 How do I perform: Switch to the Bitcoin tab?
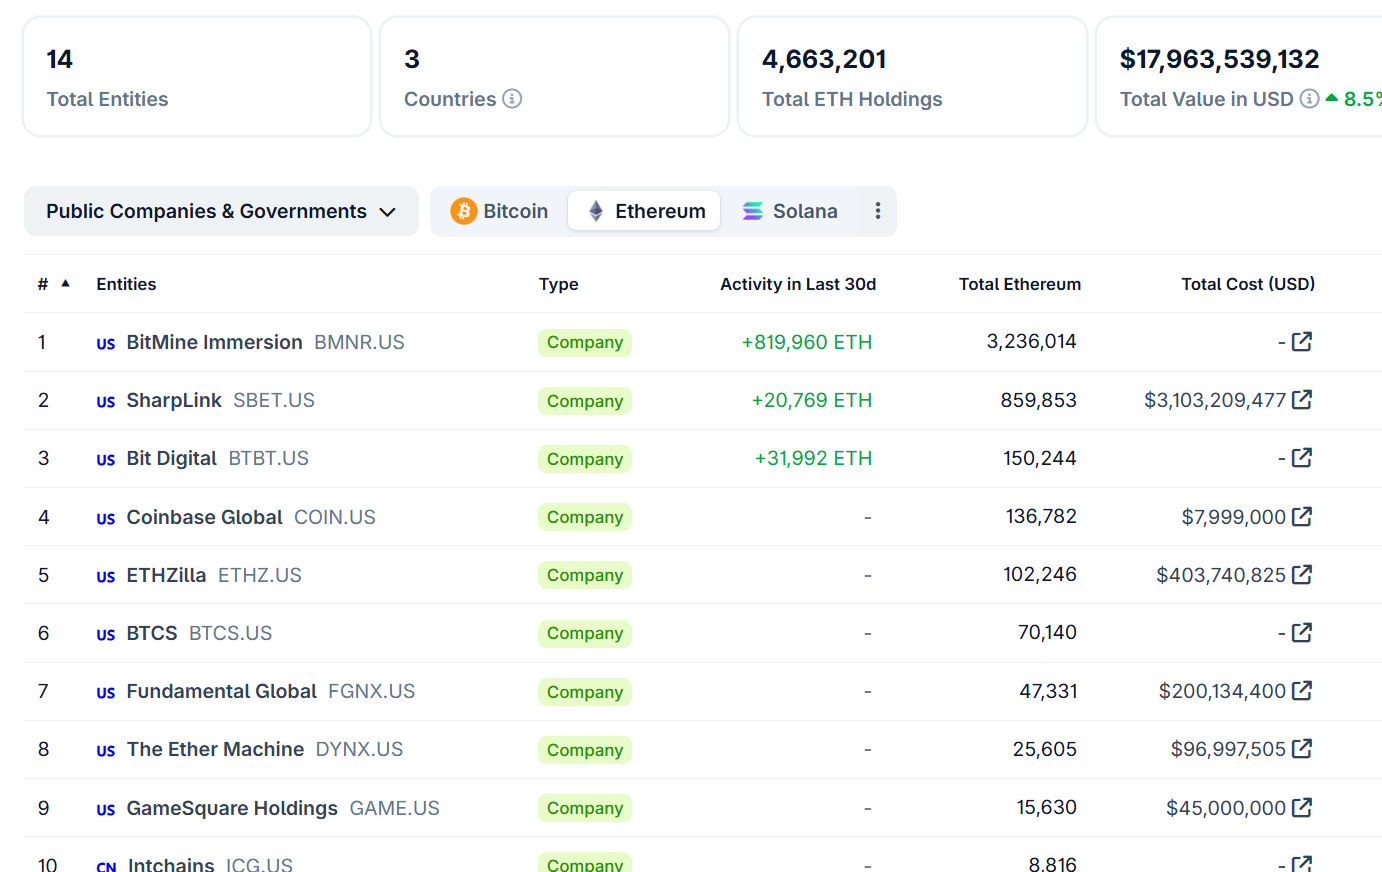point(499,211)
